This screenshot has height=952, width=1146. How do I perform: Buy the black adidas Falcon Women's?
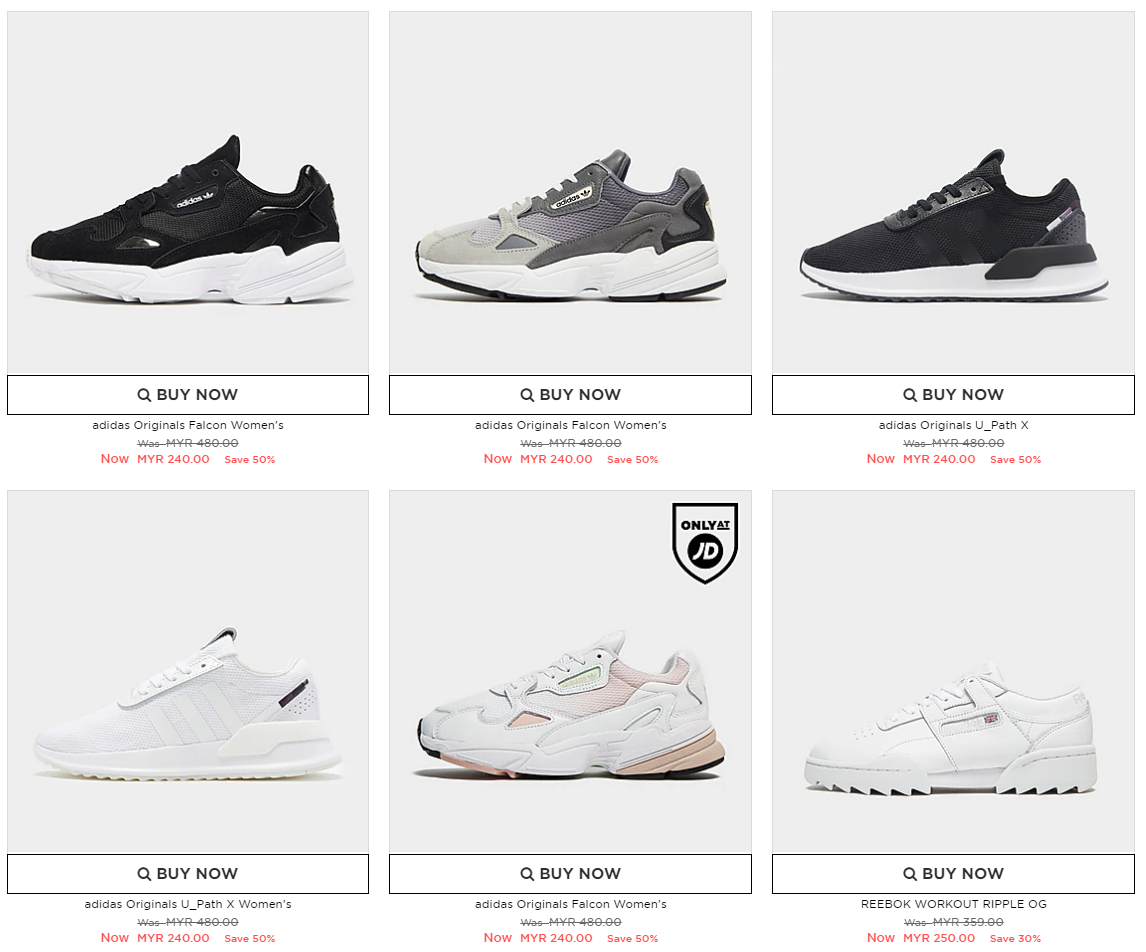coord(188,395)
